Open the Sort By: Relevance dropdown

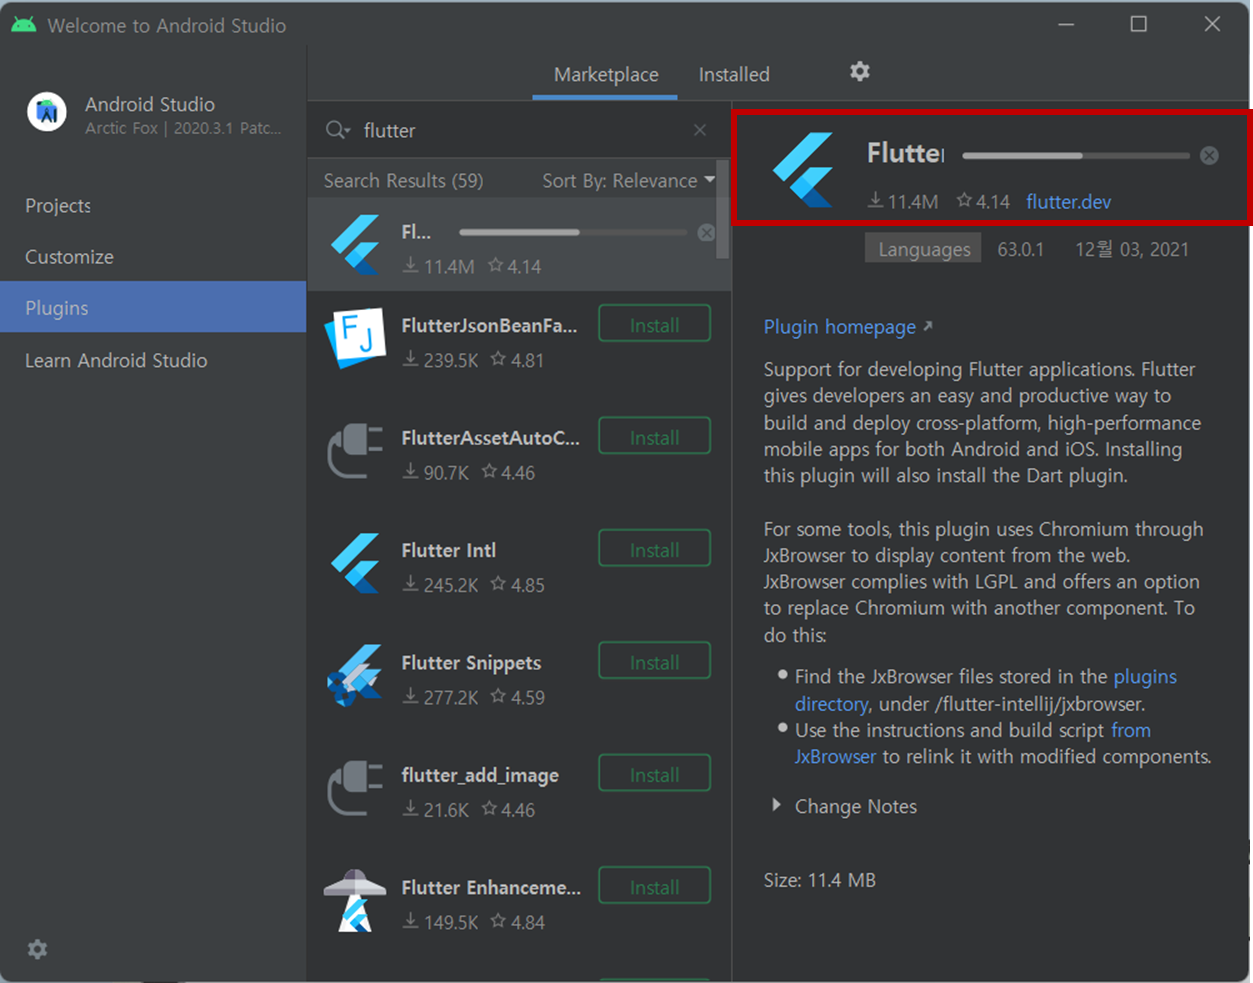point(628,181)
